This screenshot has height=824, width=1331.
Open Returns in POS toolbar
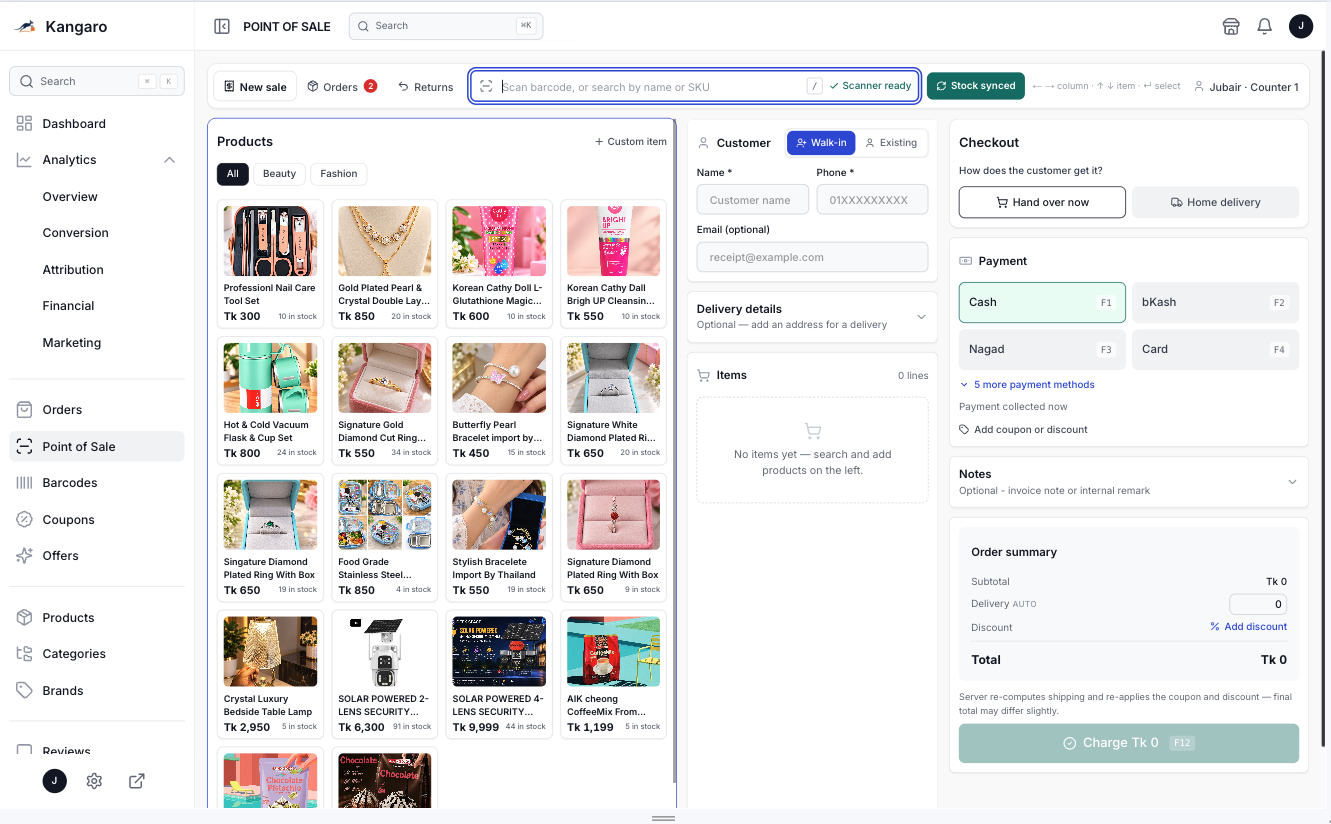pyautogui.click(x=426, y=87)
